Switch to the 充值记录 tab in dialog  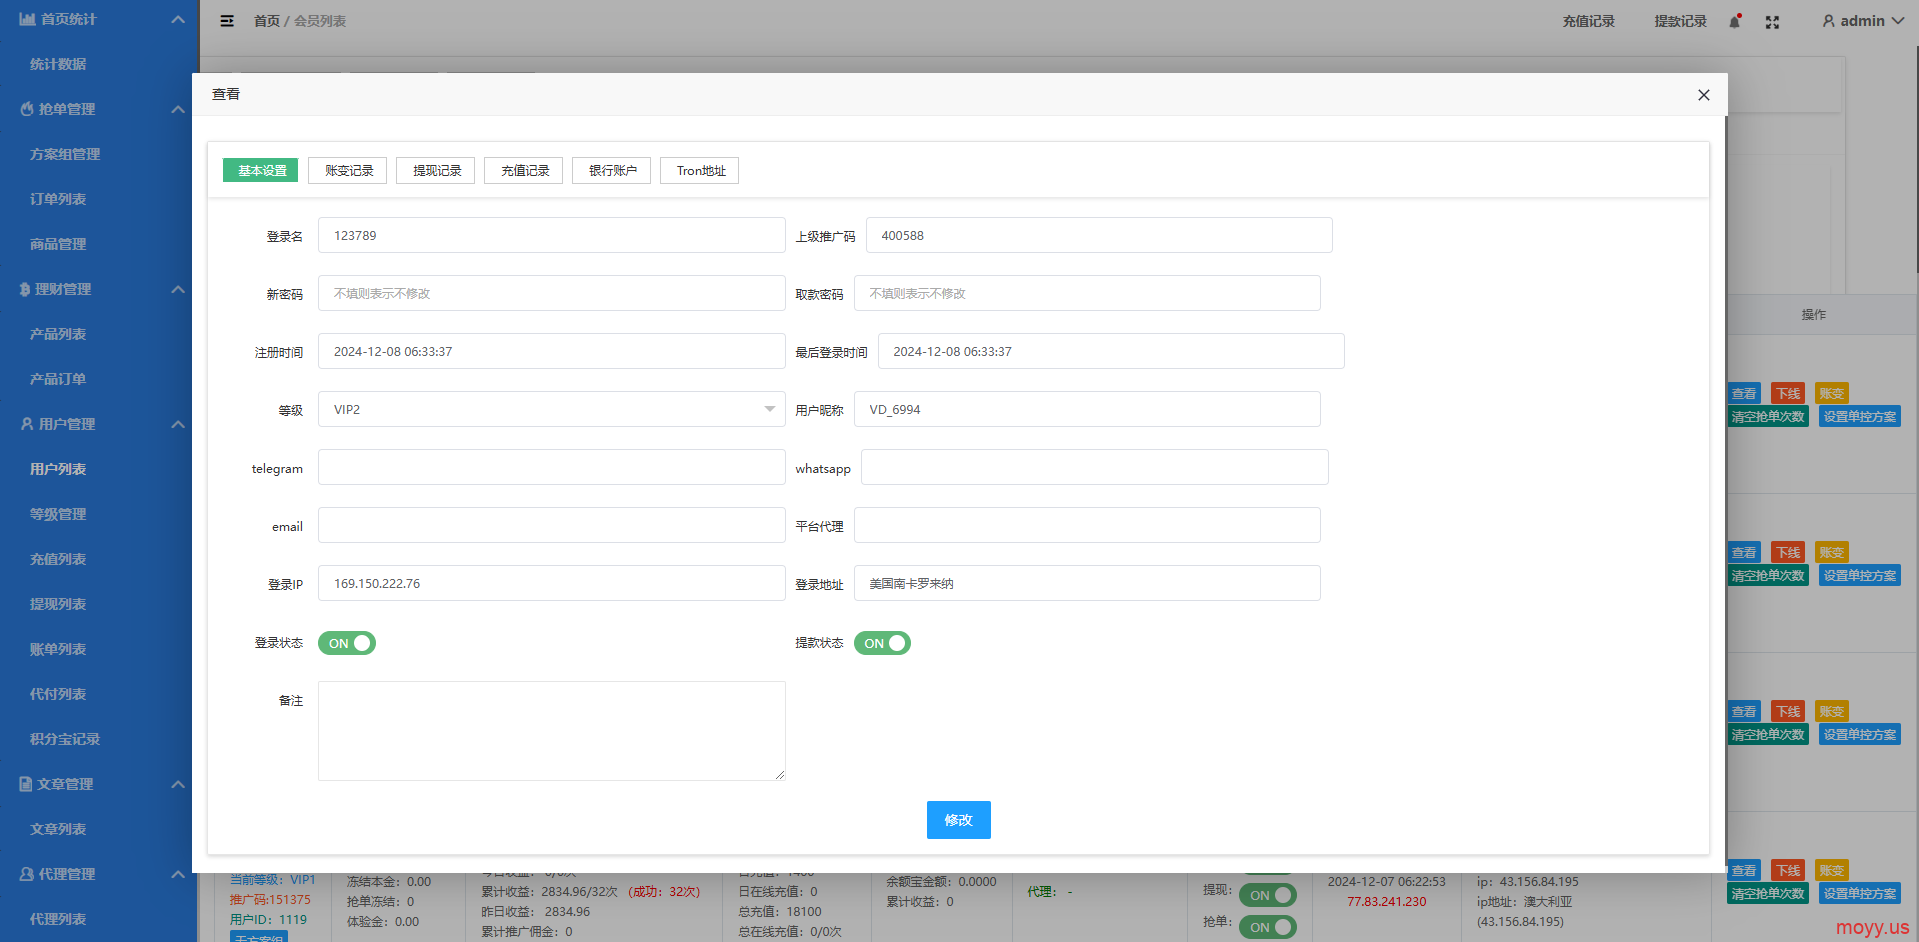point(525,171)
